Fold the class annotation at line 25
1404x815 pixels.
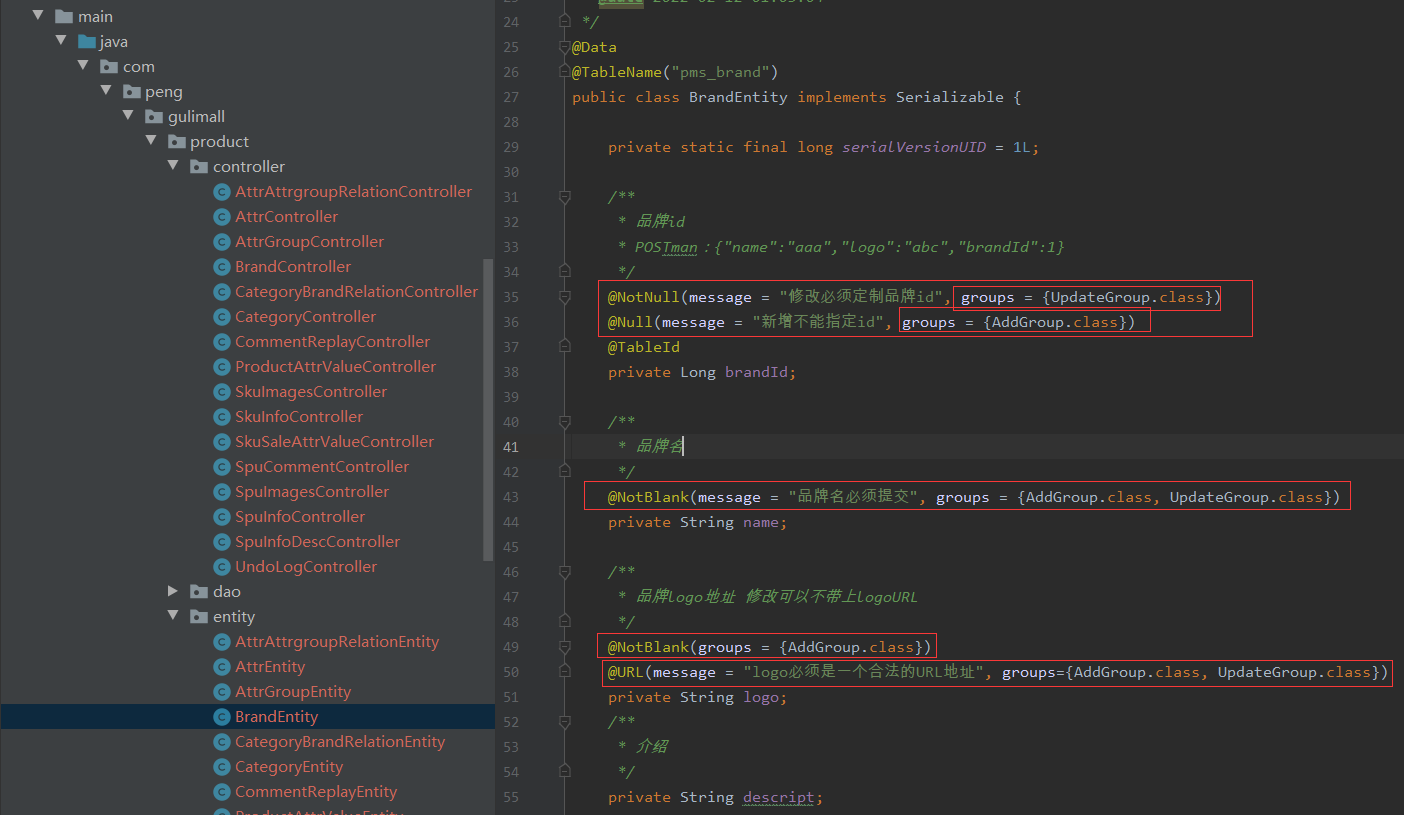coord(565,47)
